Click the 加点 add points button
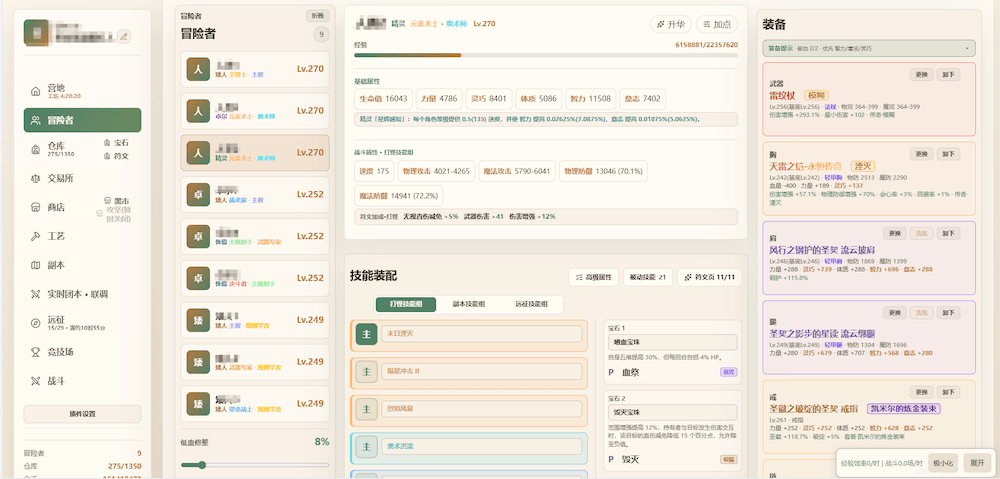This screenshot has width=1000, height=479. (x=717, y=24)
